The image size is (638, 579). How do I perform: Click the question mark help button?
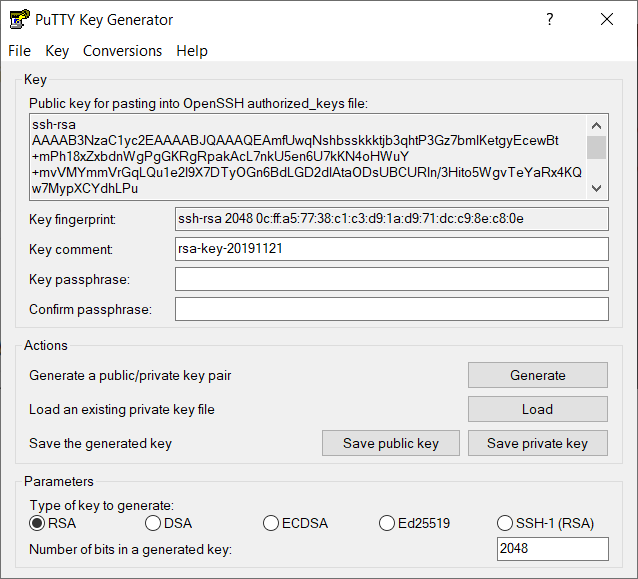click(550, 19)
